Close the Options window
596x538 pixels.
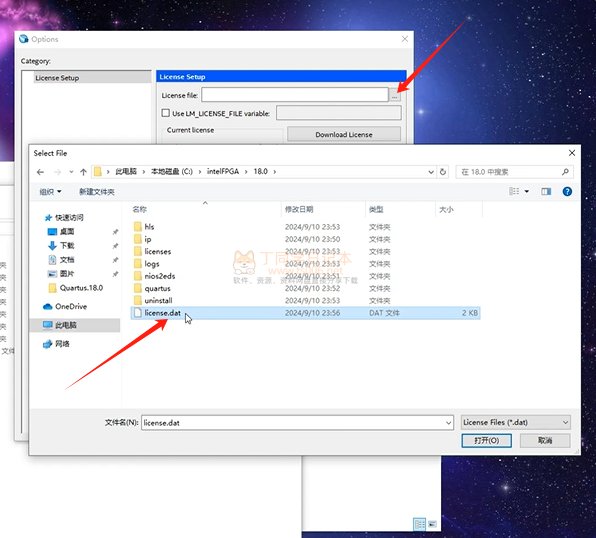point(405,39)
